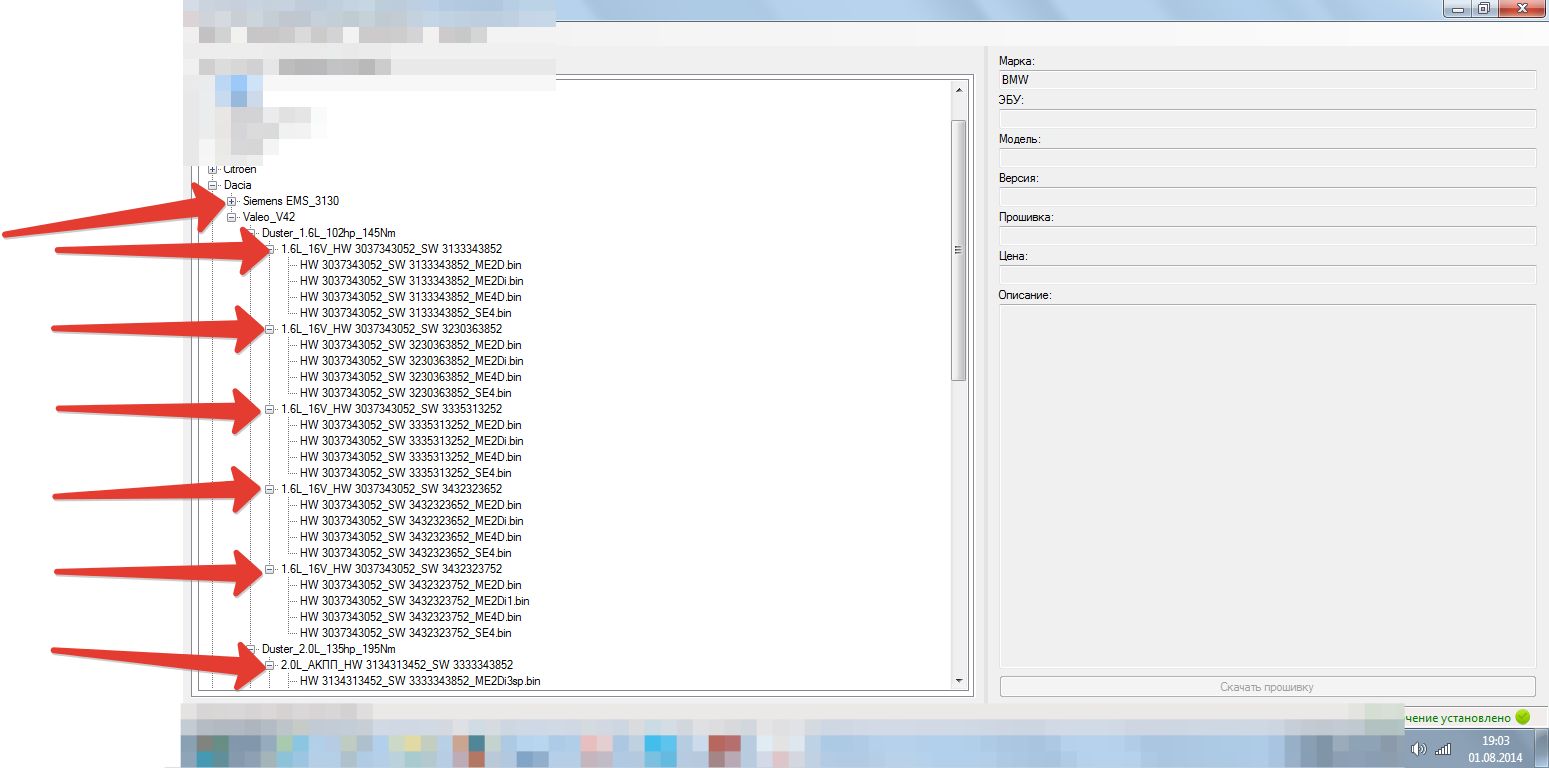Click the network signal tray icon
Viewport: 1549px width, 768px height.
coord(1443,749)
